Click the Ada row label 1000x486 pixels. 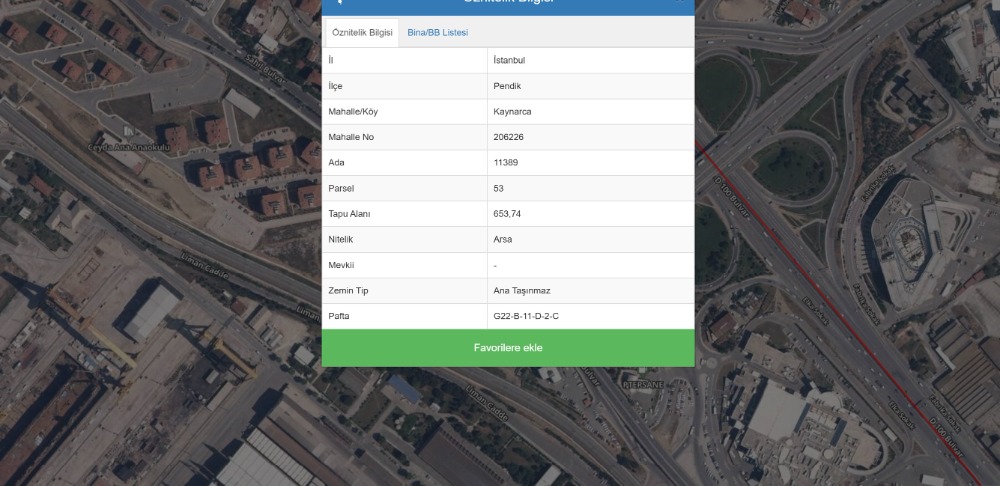click(x=336, y=163)
